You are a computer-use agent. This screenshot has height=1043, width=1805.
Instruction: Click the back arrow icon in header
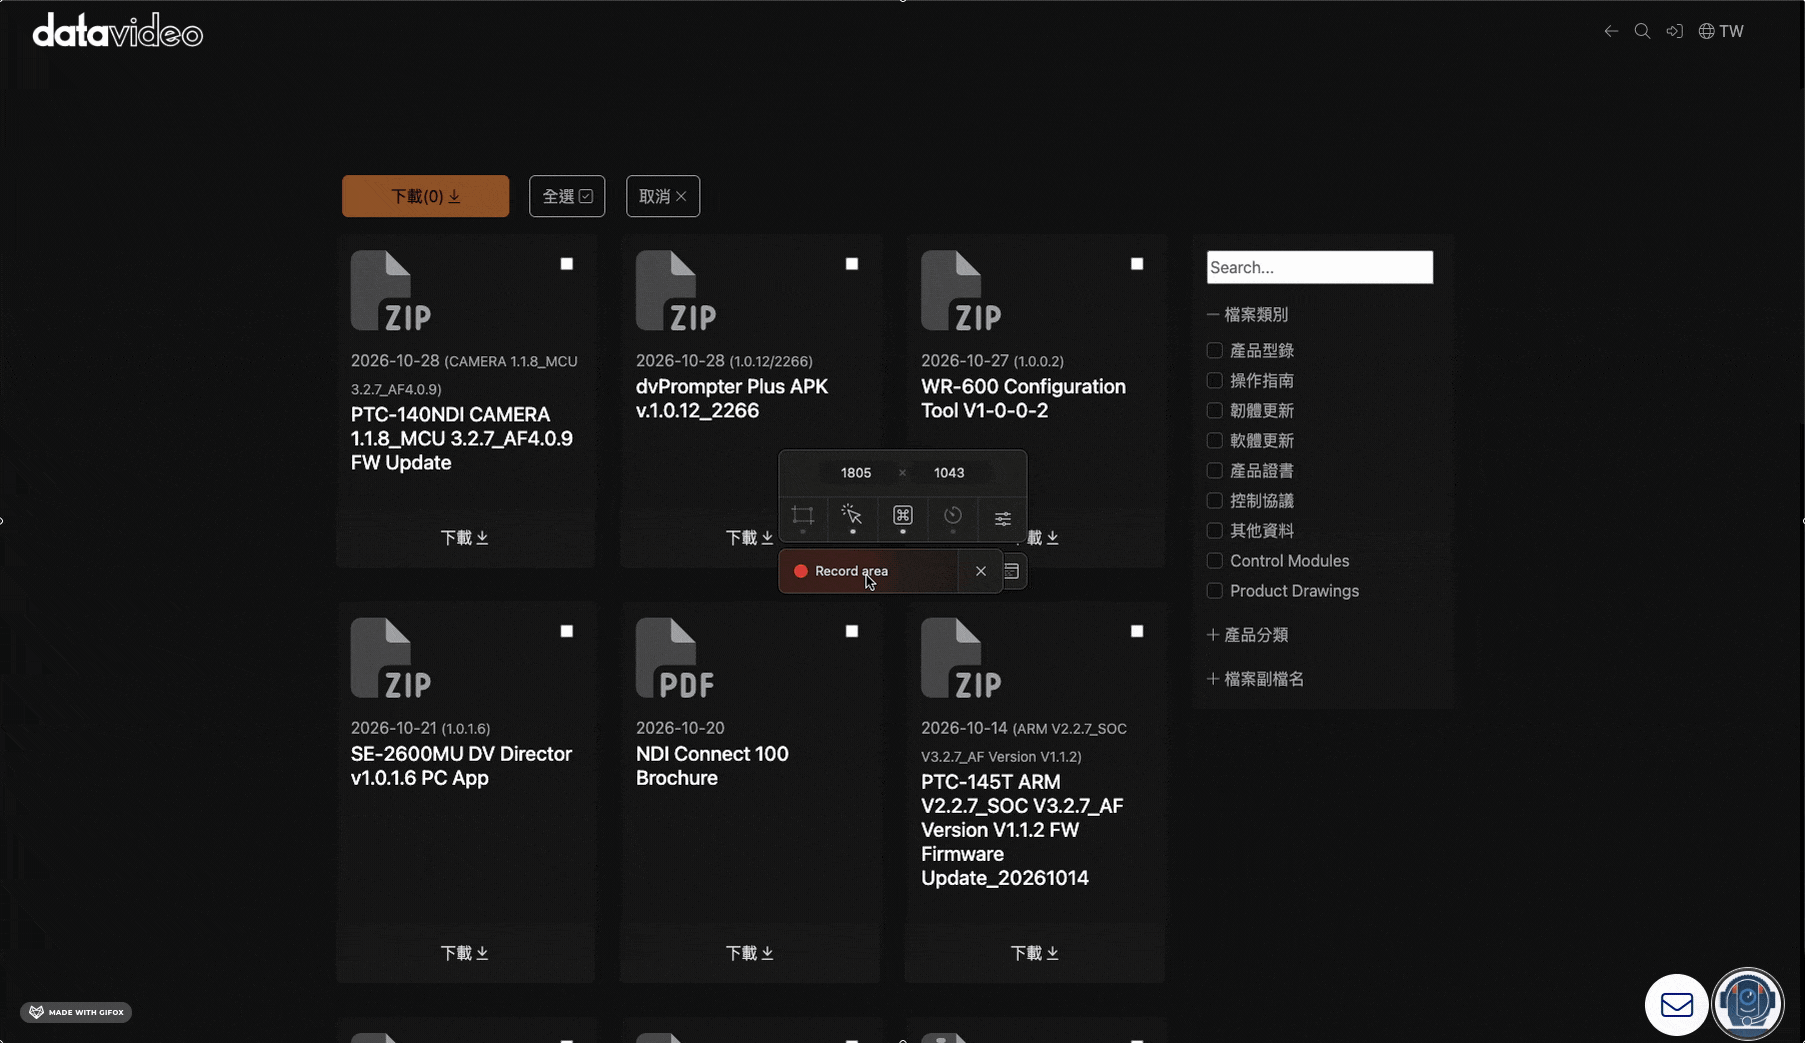point(1611,31)
